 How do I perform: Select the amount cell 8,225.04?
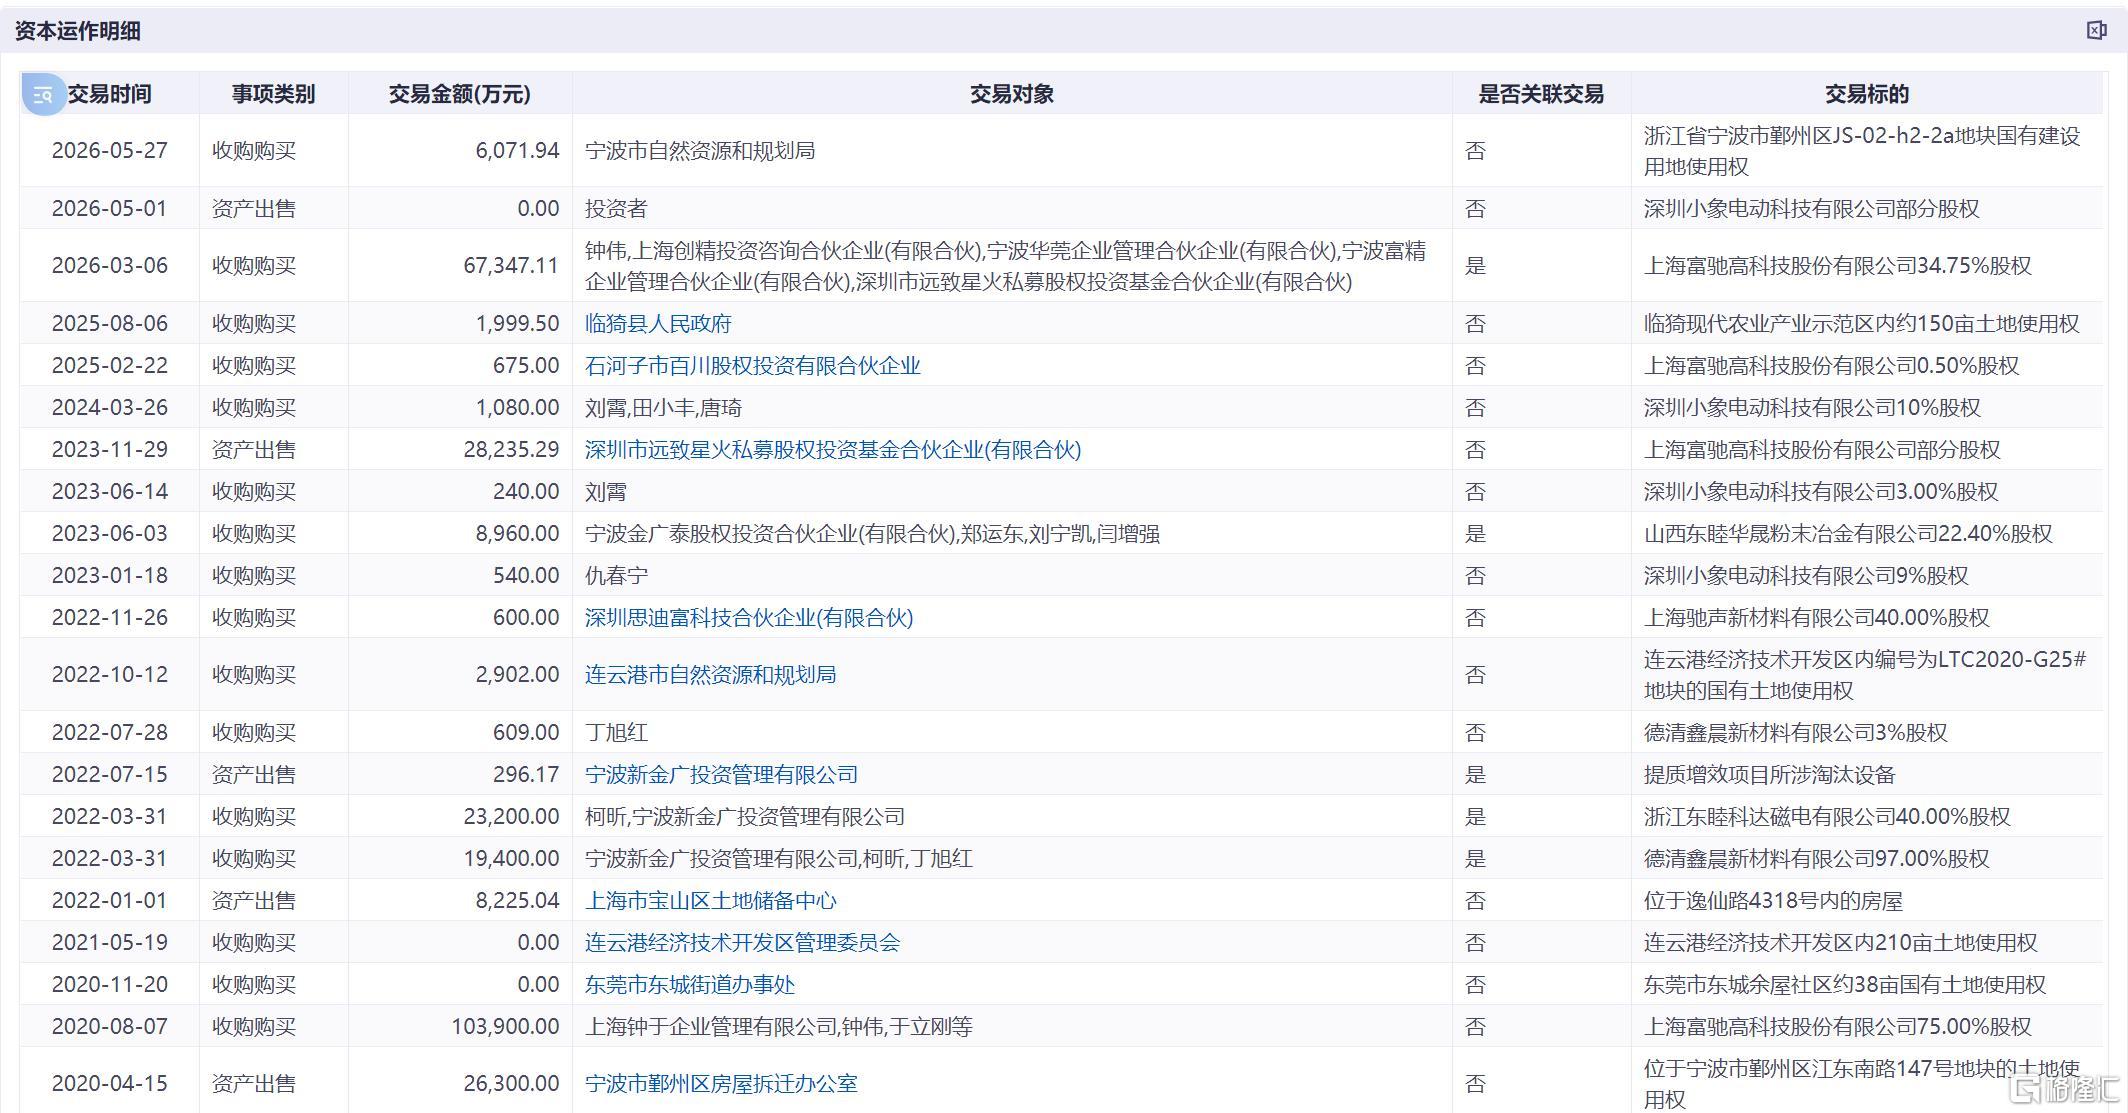click(x=517, y=901)
